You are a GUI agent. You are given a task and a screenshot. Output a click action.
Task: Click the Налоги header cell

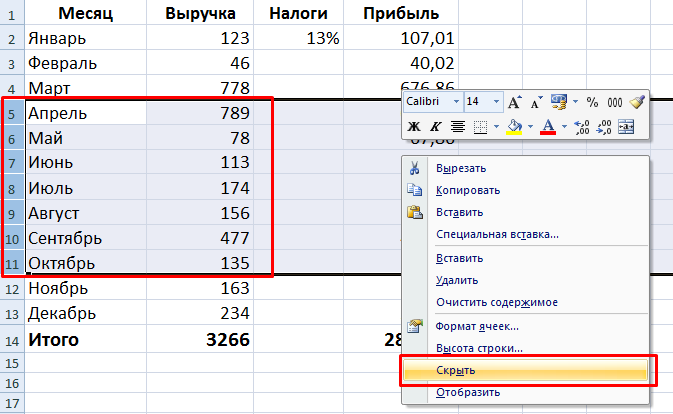(298, 14)
